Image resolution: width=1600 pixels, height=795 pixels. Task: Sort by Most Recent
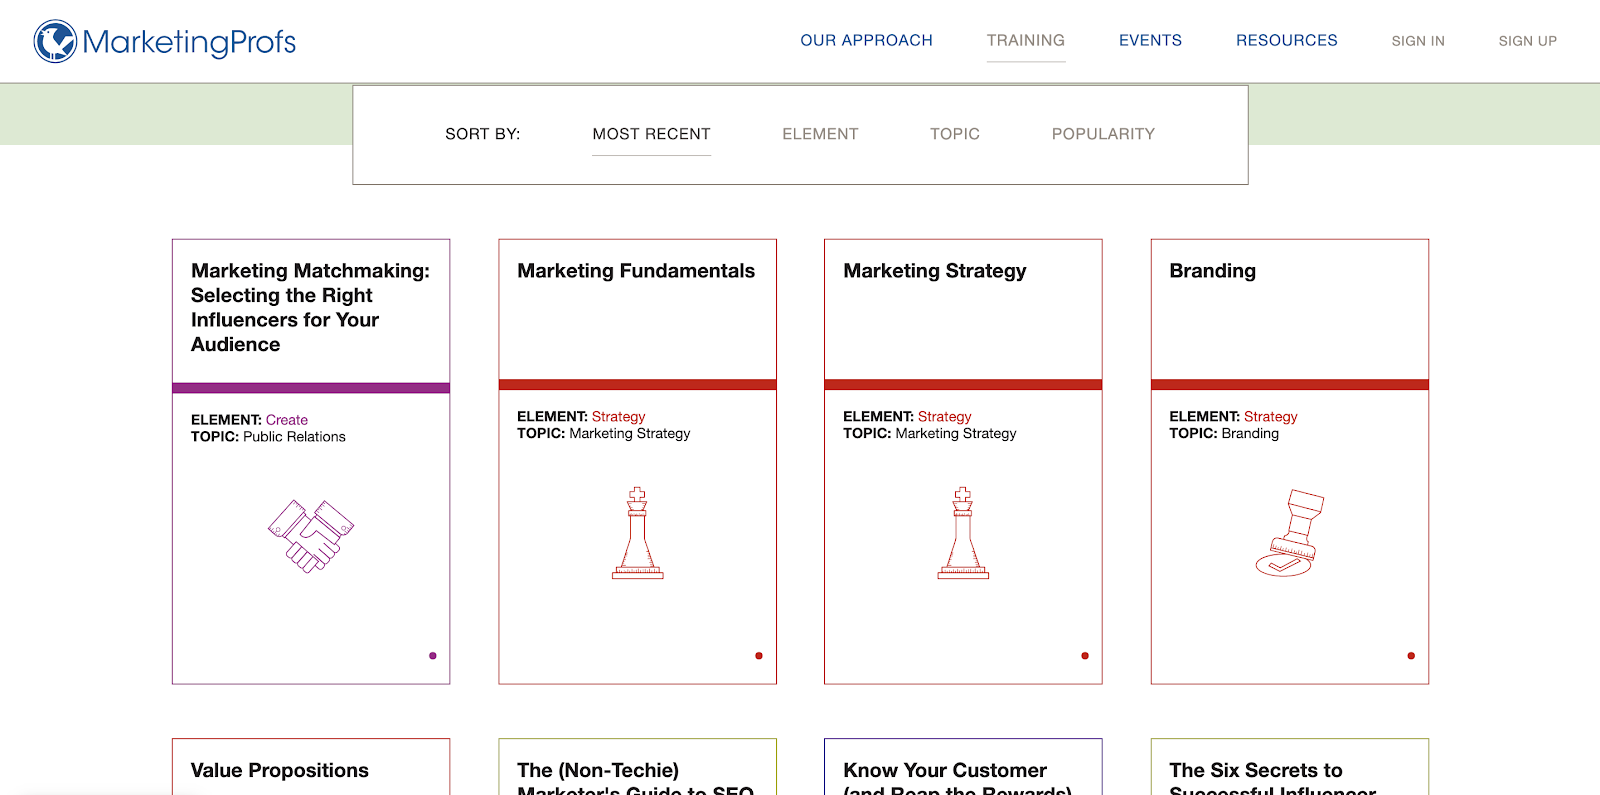[651, 134]
